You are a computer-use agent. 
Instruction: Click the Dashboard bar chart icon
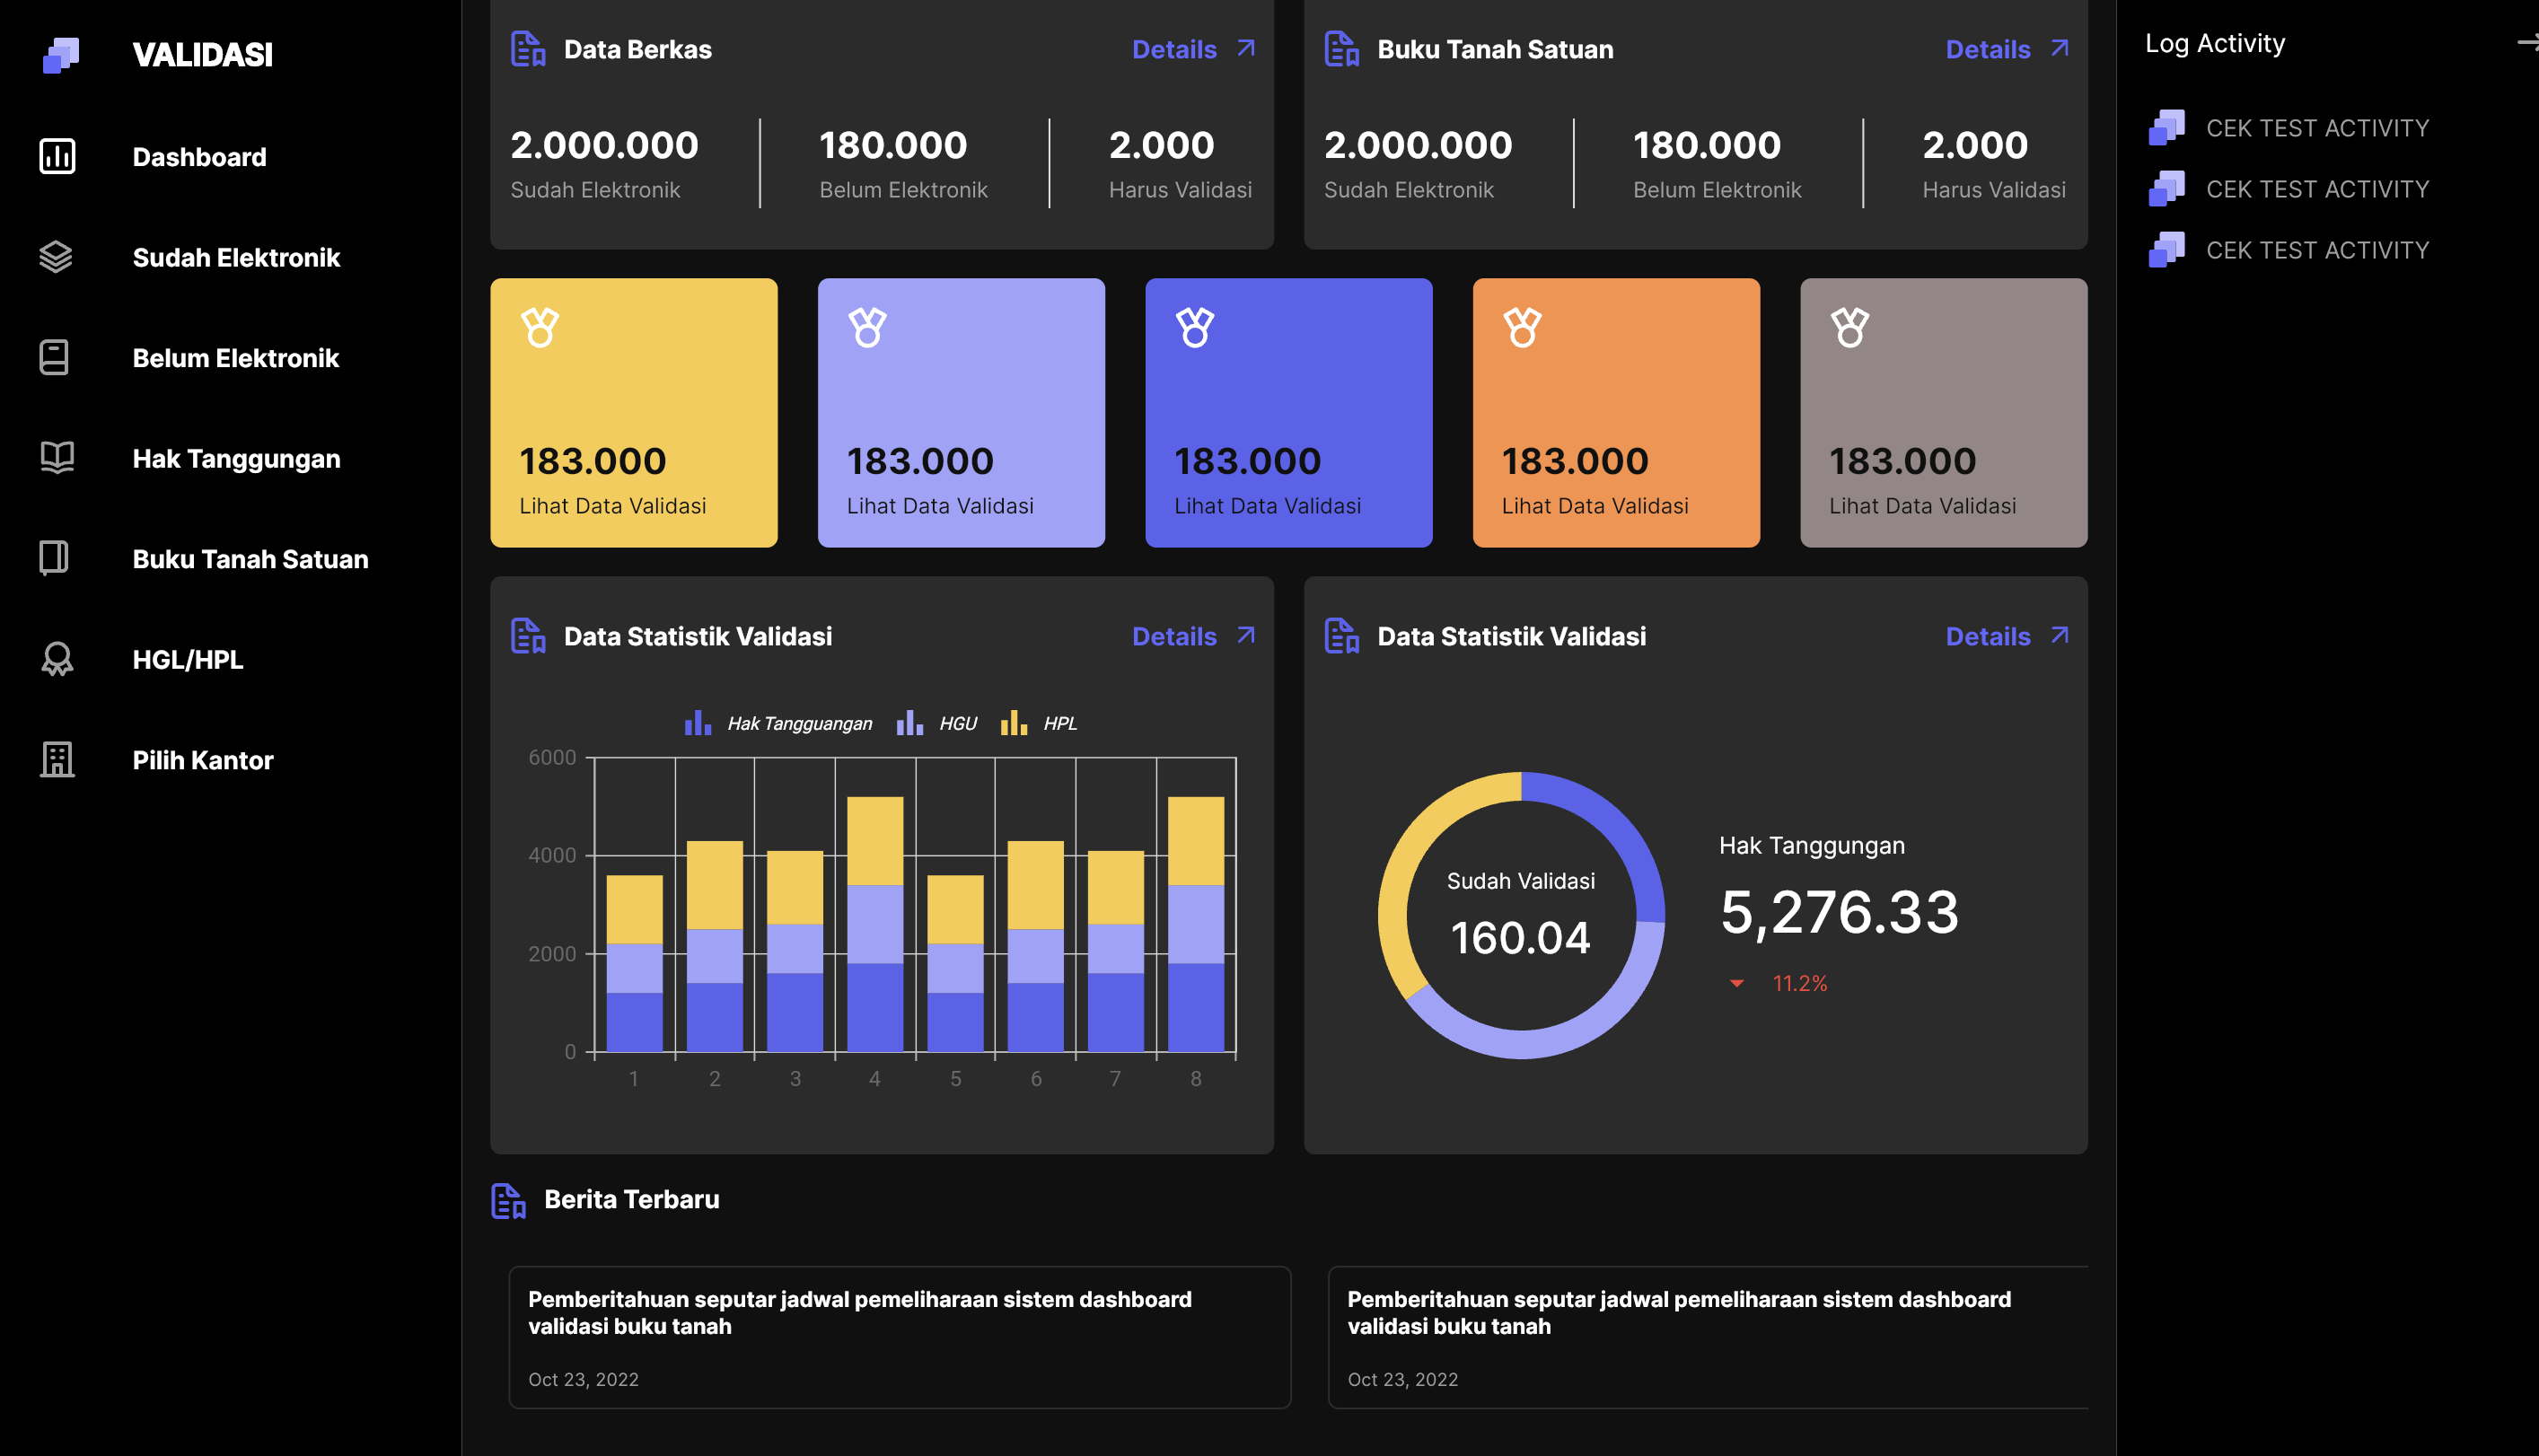(x=57, y=157)
